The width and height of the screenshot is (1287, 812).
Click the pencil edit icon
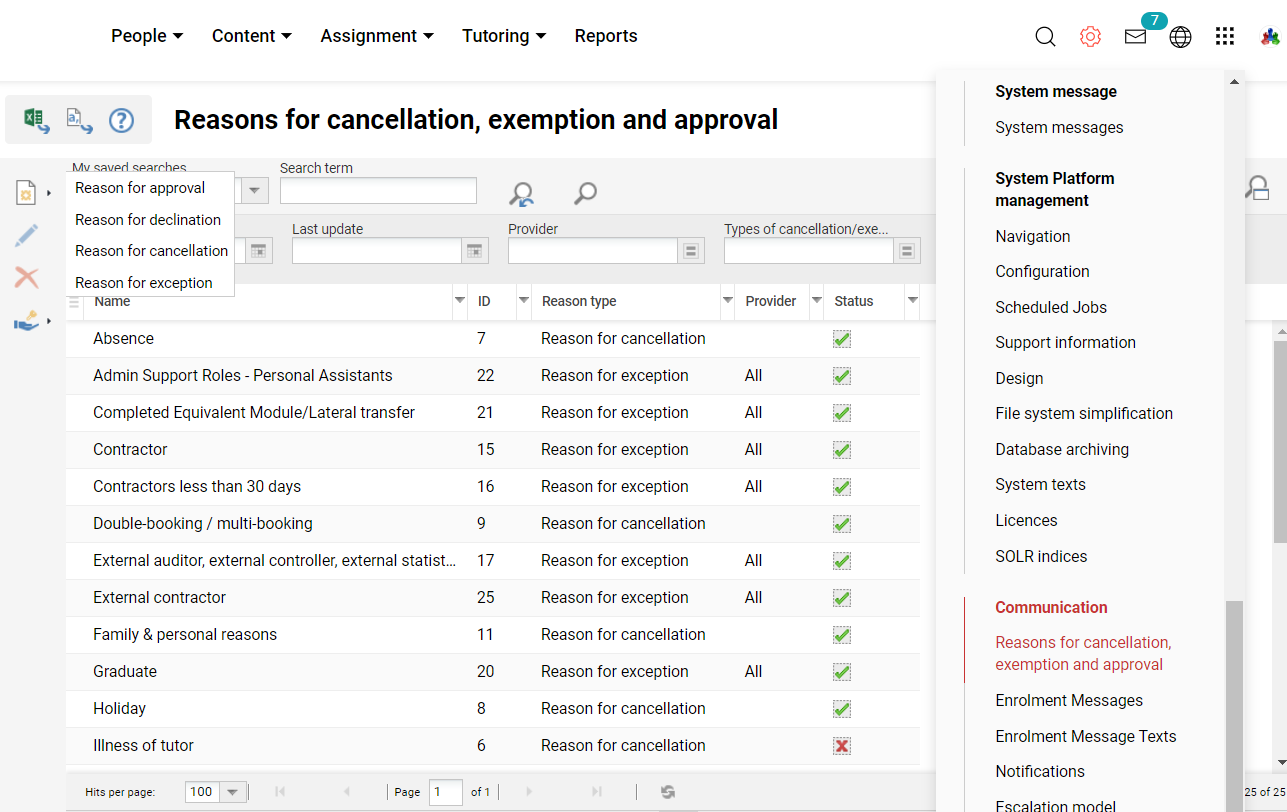point(27,236)
